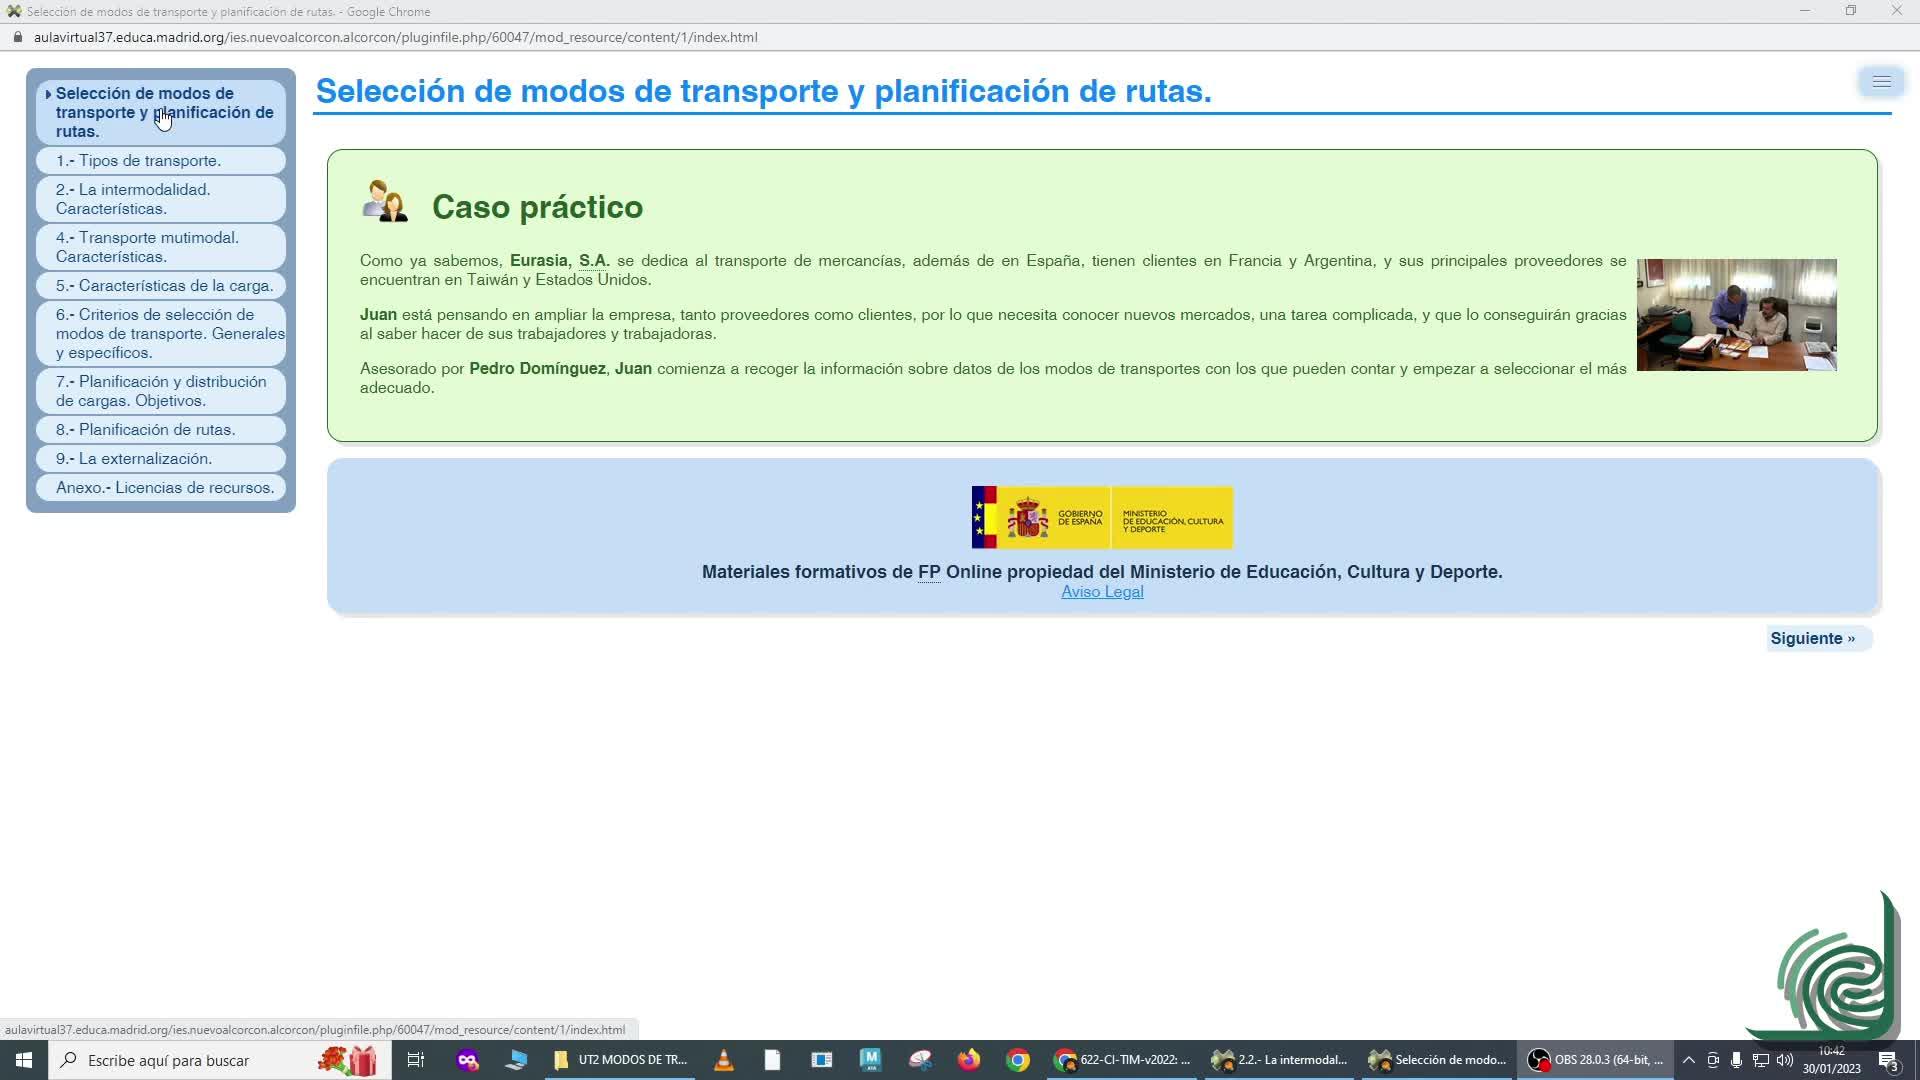
Task: Click the Windows Start button
Action: pyautogui.click(x=24, y=1060)
